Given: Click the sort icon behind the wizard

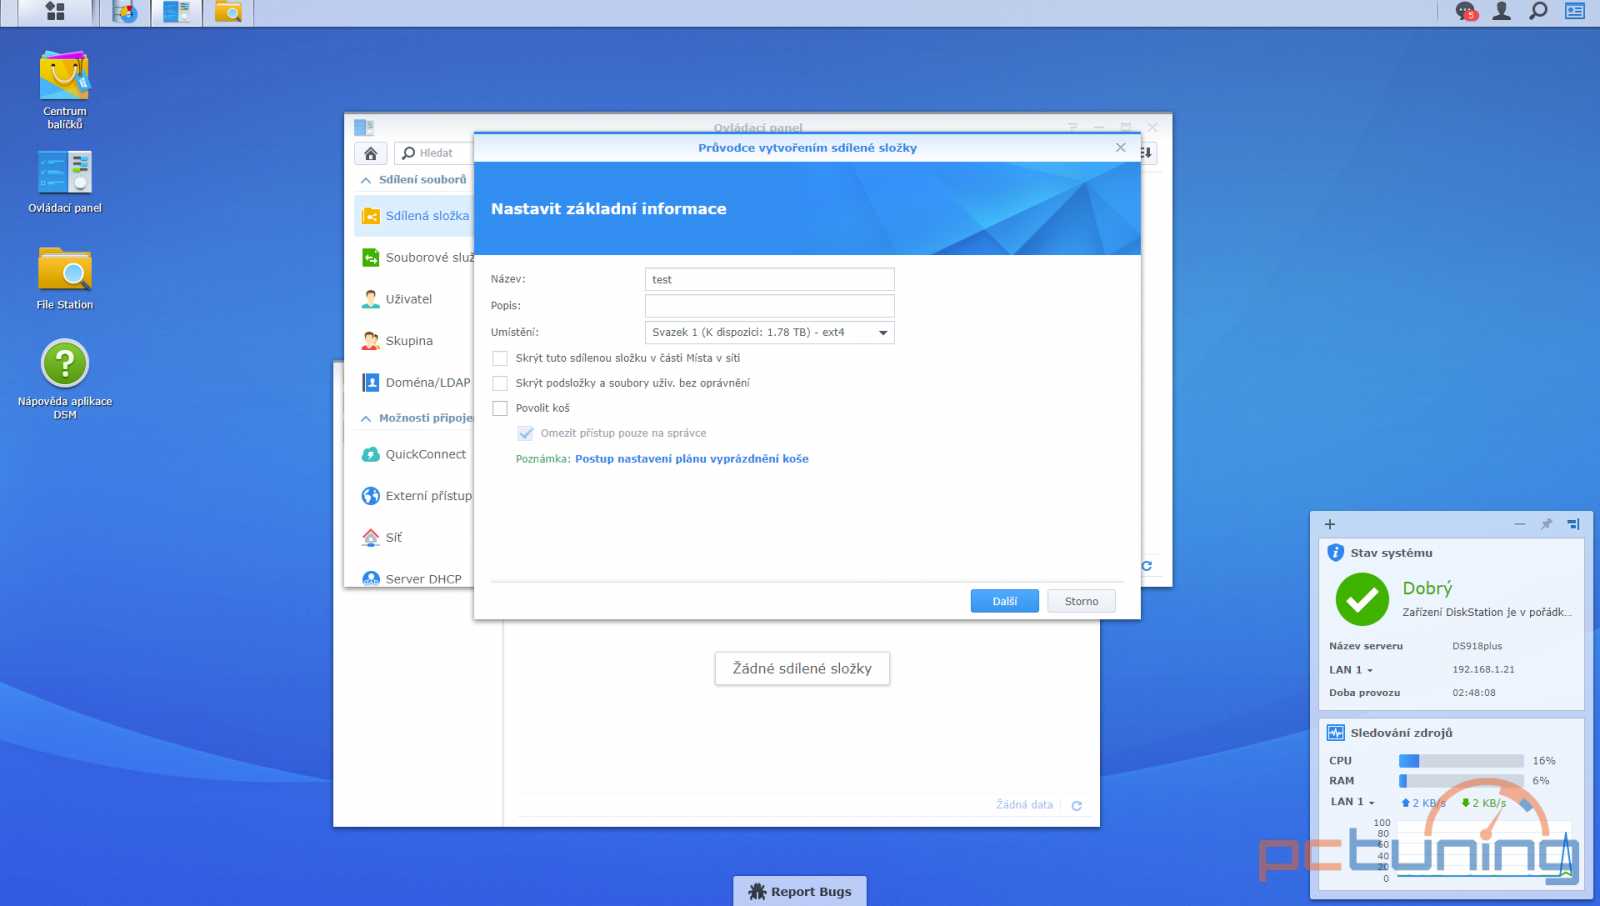Looking at the screenshot, I should pyautogui.click(x=1147, y=153).
